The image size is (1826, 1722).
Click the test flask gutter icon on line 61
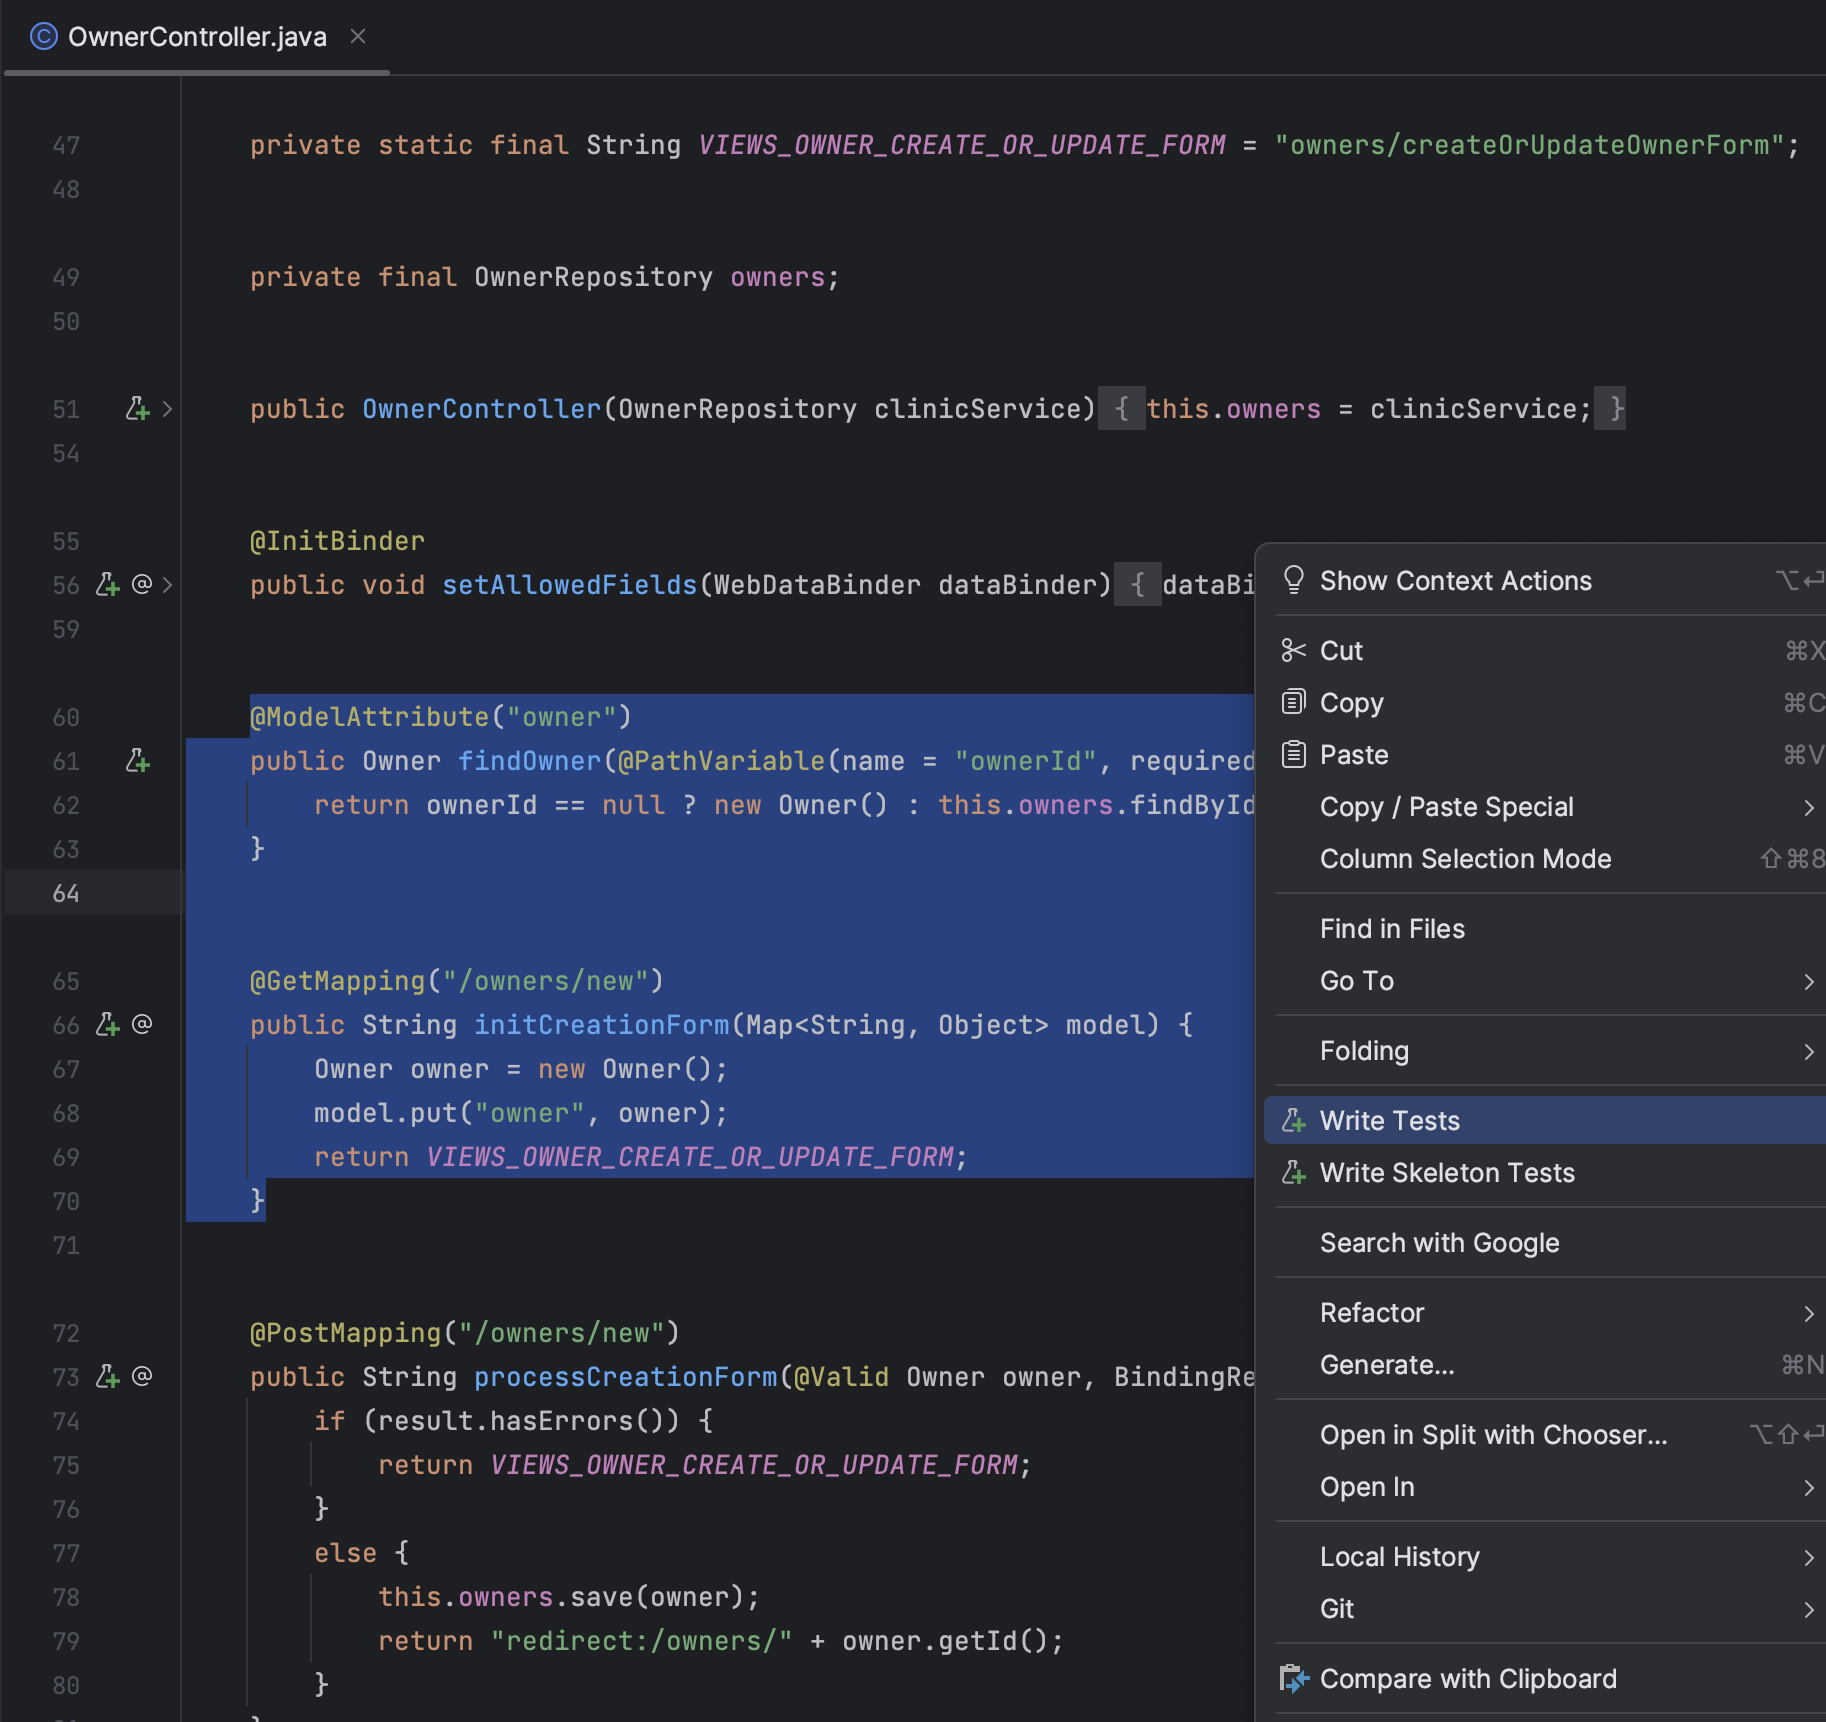point(138,761)
